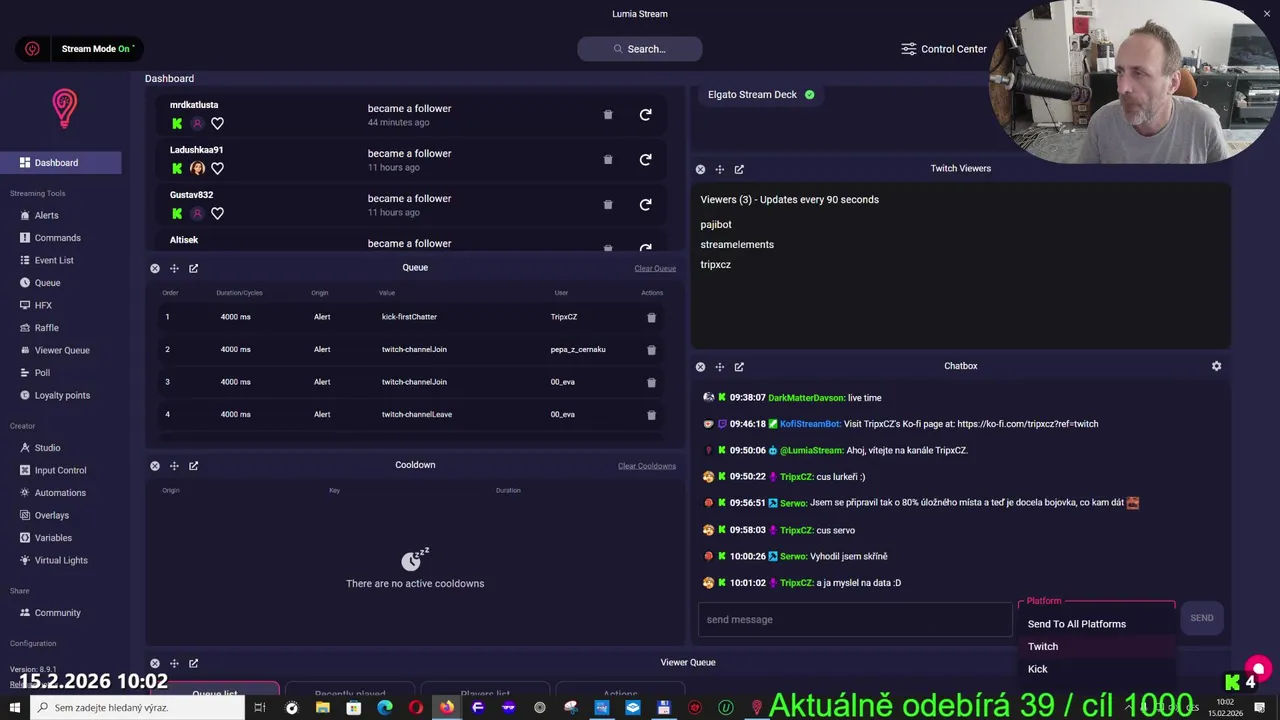Delete Ladushkaa91 follower event
1280x720 pixels.
pos(608,160)
